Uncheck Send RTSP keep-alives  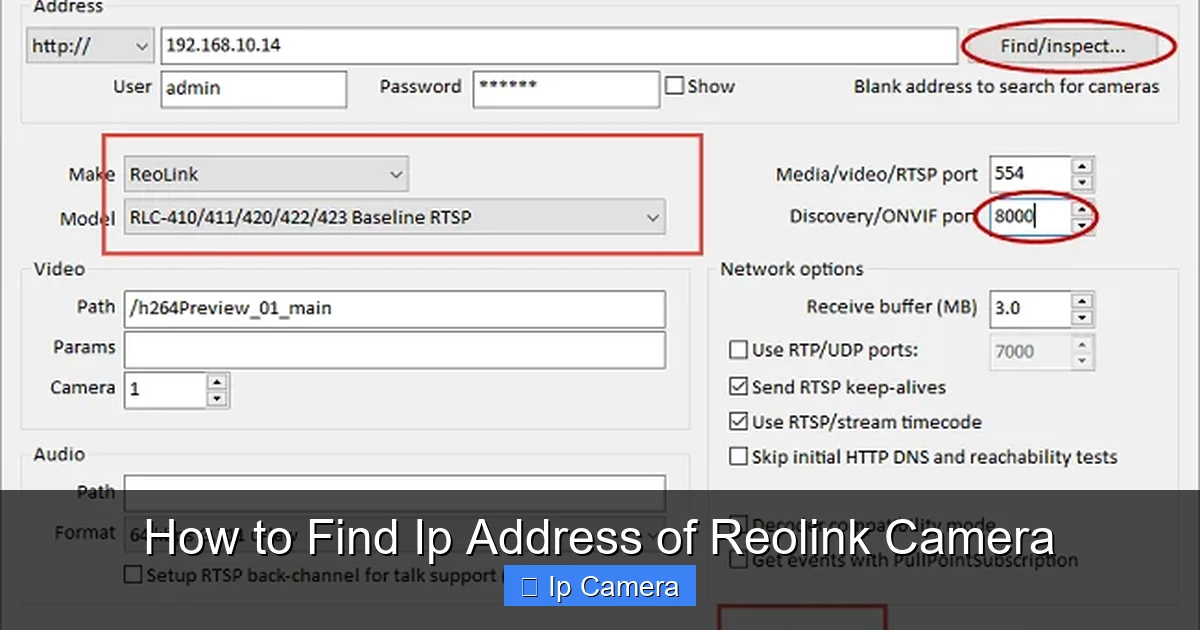[738, 386]
